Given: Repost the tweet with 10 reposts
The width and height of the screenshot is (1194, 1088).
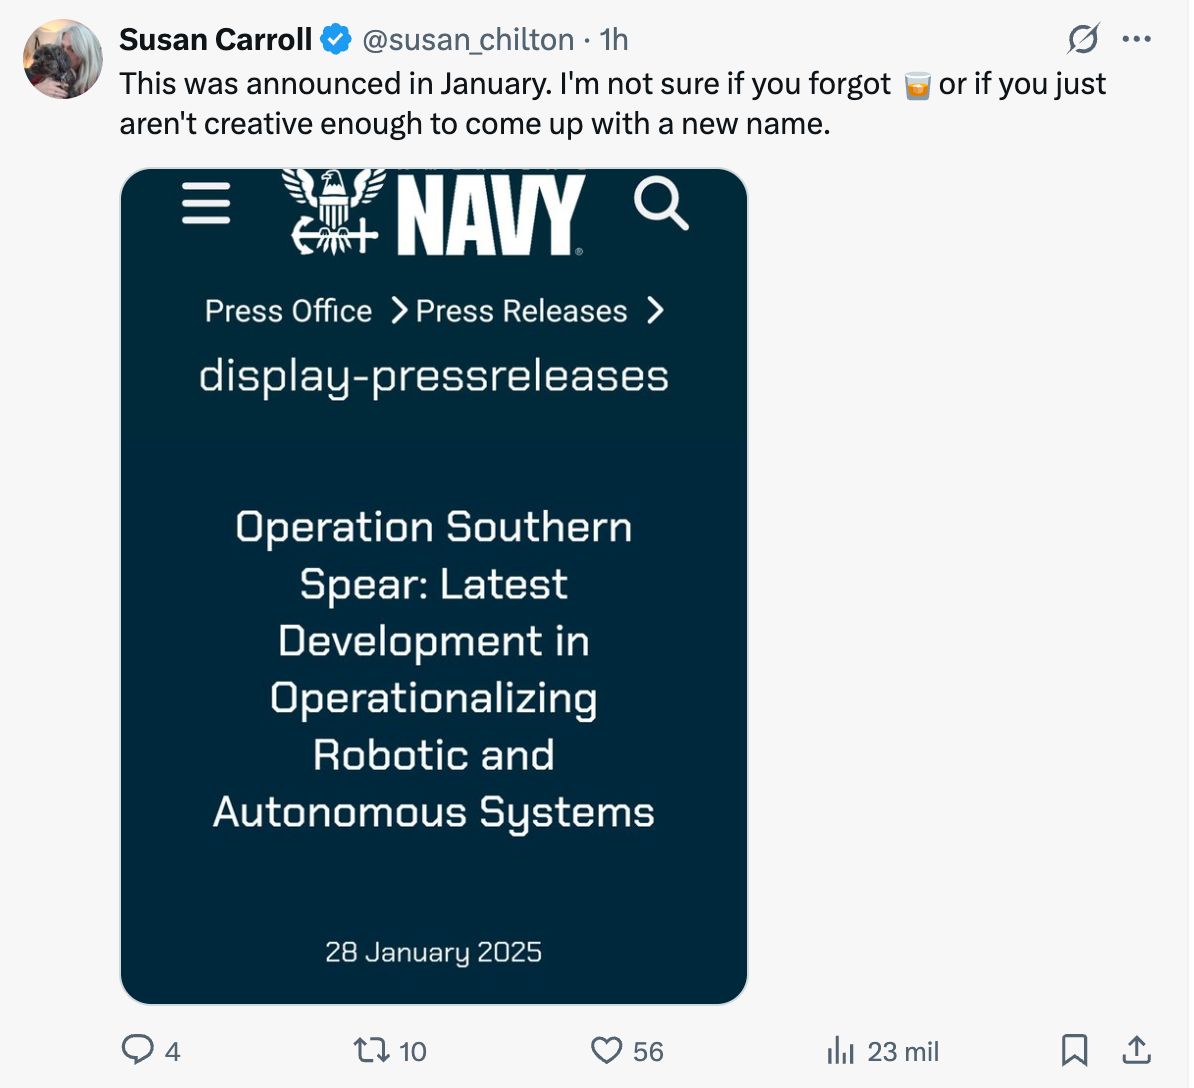Looking at the screenshot, I should tap(372, 1050).
